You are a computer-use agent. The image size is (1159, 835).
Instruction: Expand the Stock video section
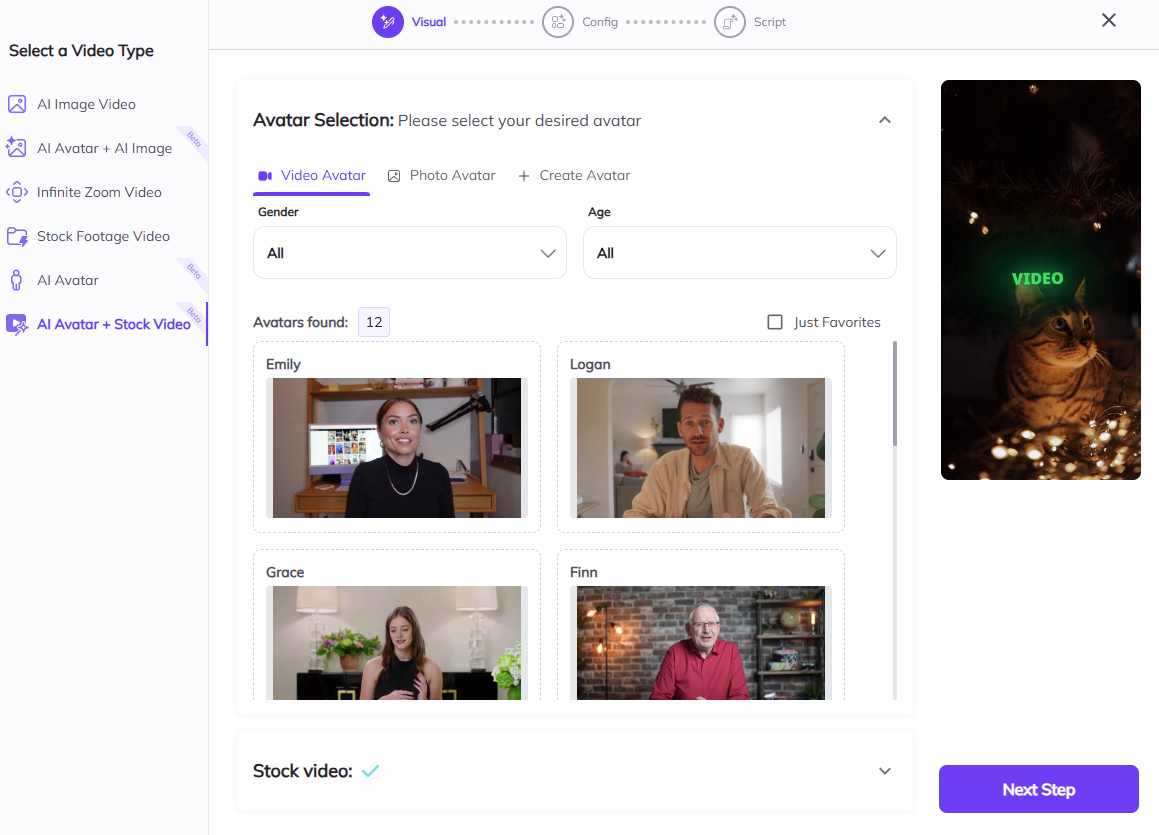pyautogui.click(x=885, y=771)
